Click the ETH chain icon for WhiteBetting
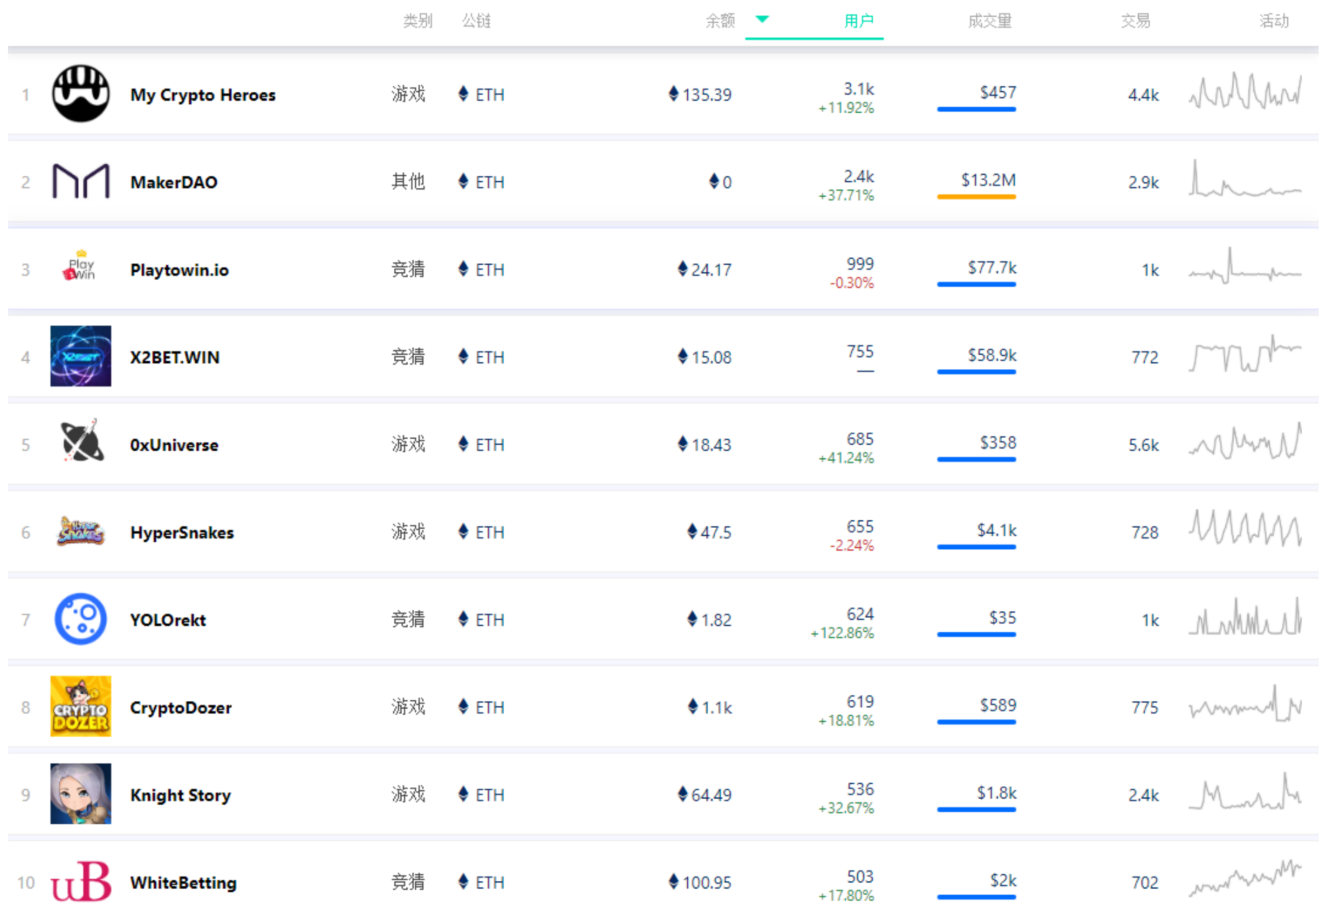 pyautogui.click(x=463, y=882)
